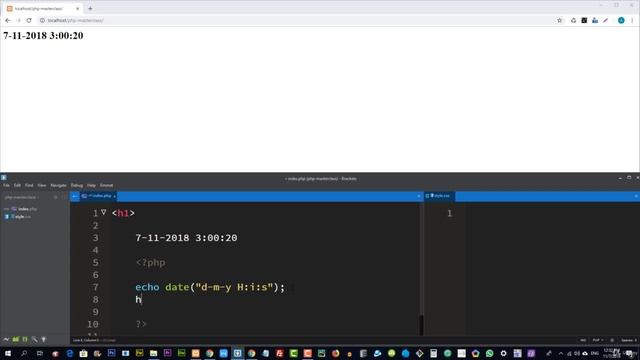640x360 pixels.
Task: Open the Emmet menu in Brackets
Action: pos(107,185)
